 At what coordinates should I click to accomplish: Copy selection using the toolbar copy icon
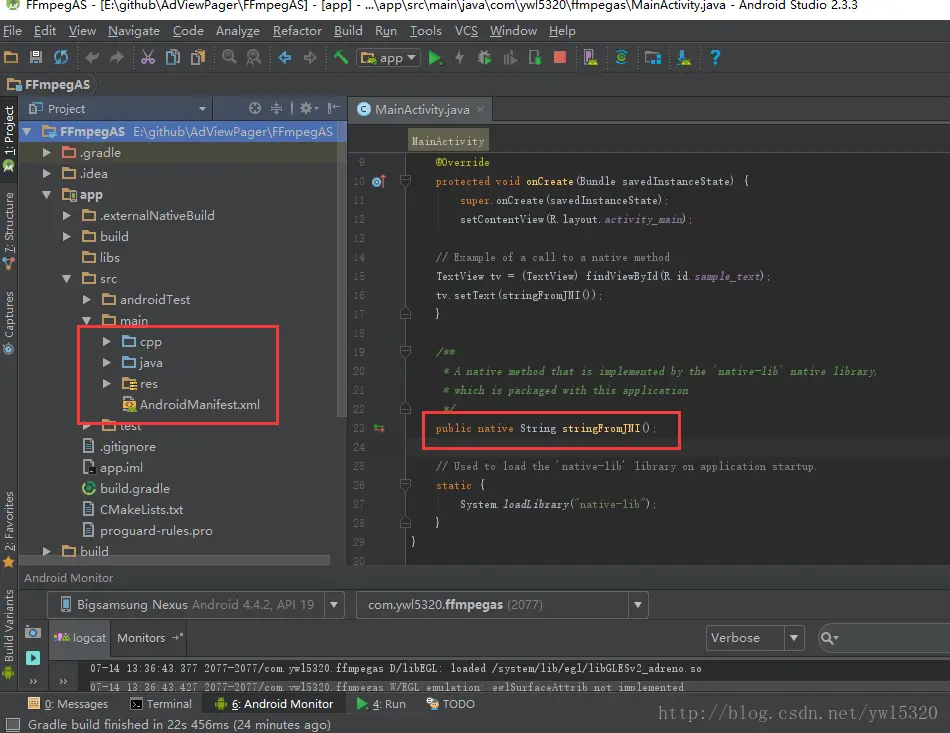(x=173, y=58)
